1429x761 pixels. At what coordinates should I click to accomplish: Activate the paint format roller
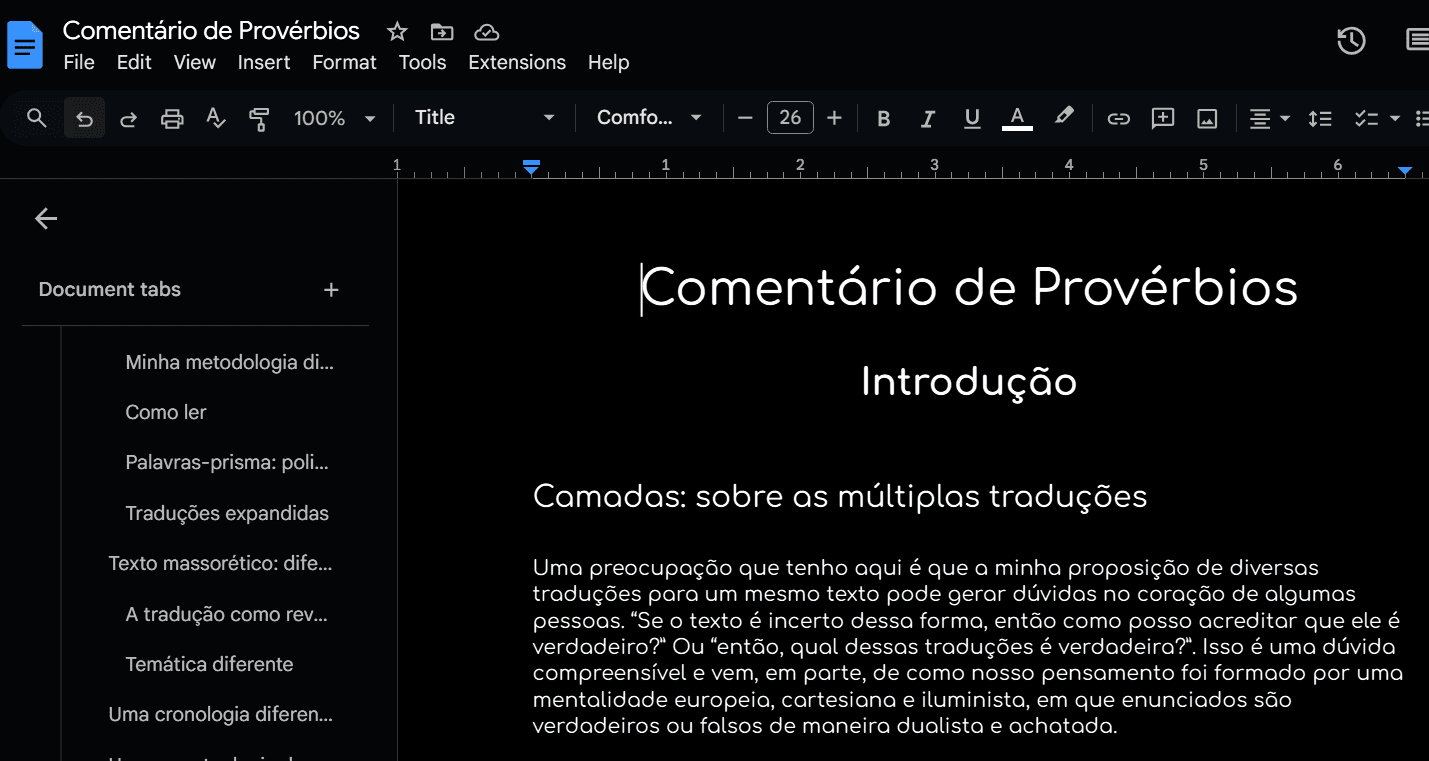(259, 119)
